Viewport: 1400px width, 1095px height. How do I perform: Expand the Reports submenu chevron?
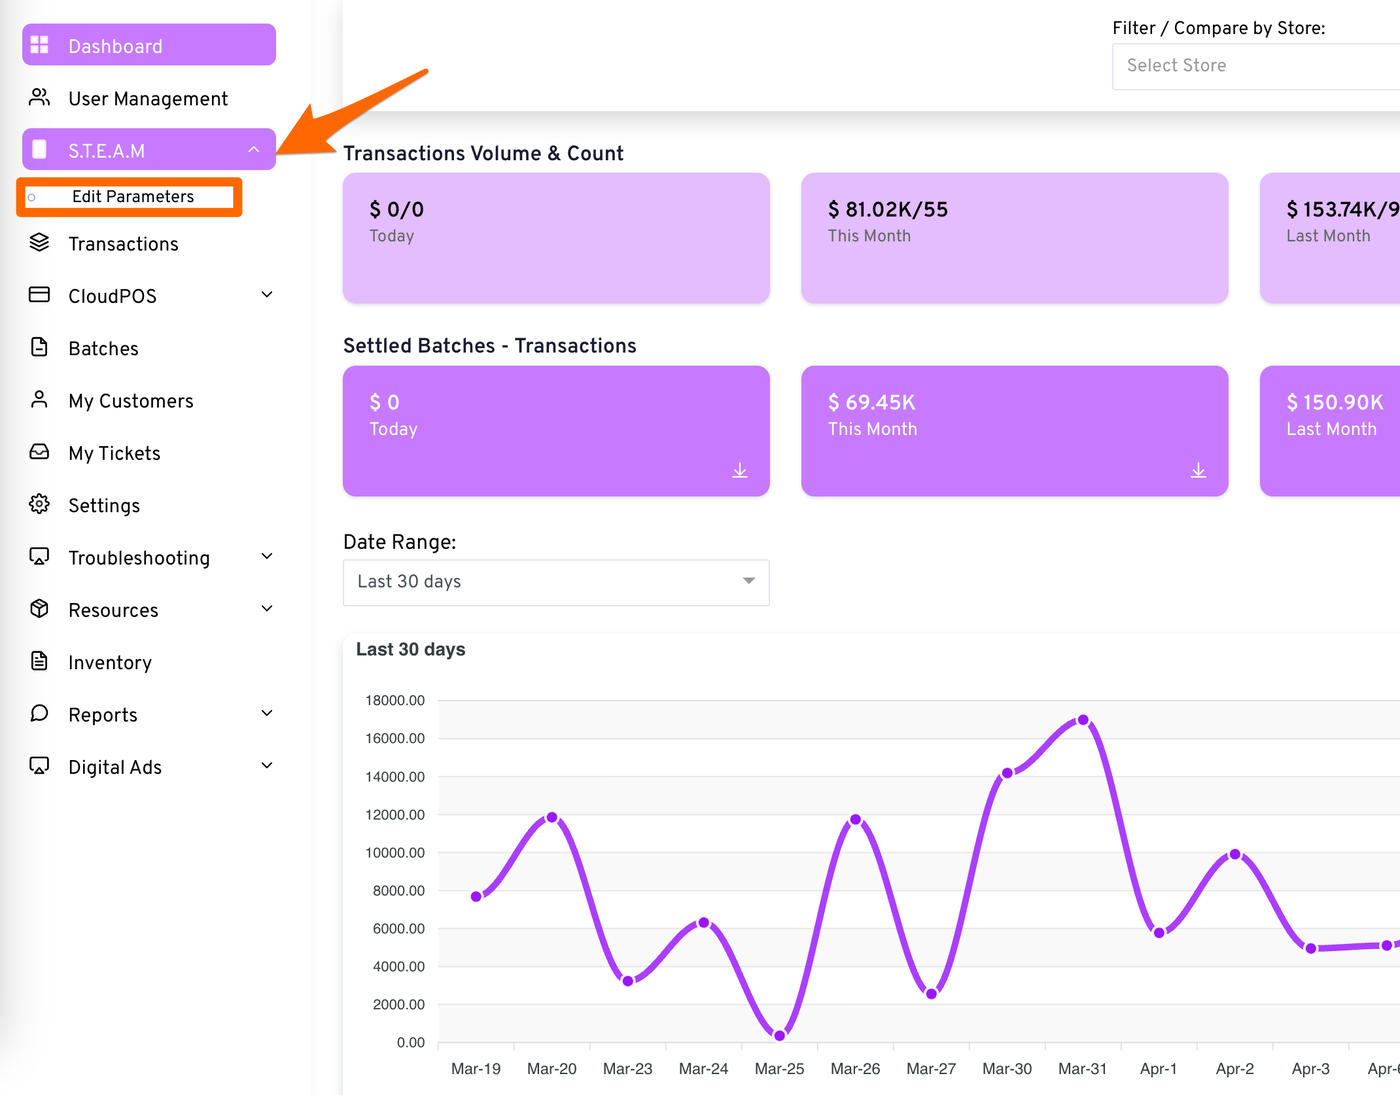click(267, 714)
